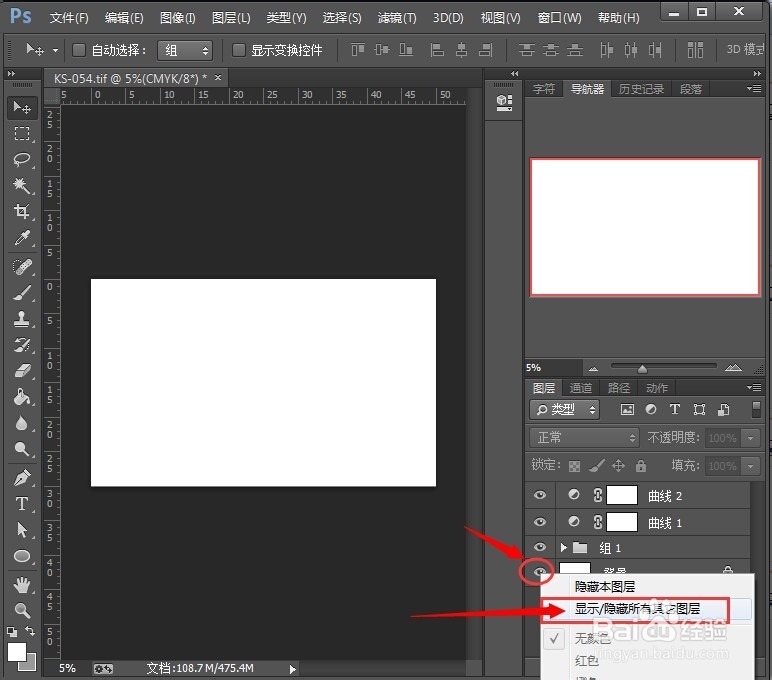The image size is (772, 680).
Task: Open the 3D panel icon in dock
Action: point(504,102)
